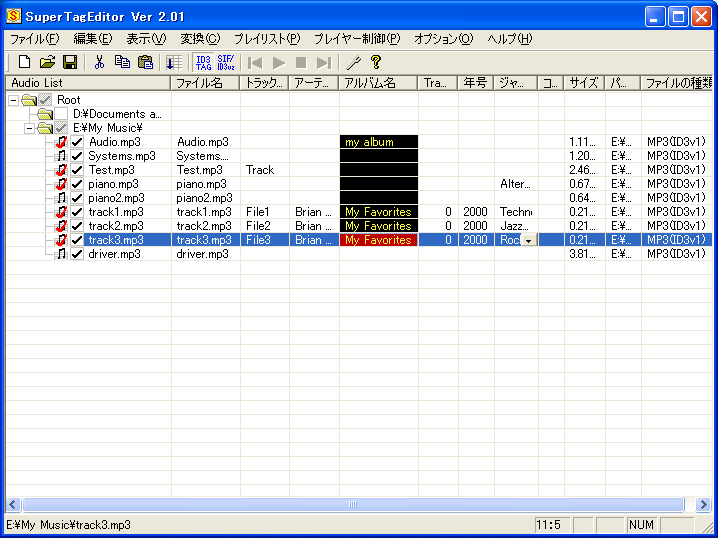This screenshot has width=718, height=538.
Task: Collapse the E:¥My Music tree node
Action: [x=29, y=128]
